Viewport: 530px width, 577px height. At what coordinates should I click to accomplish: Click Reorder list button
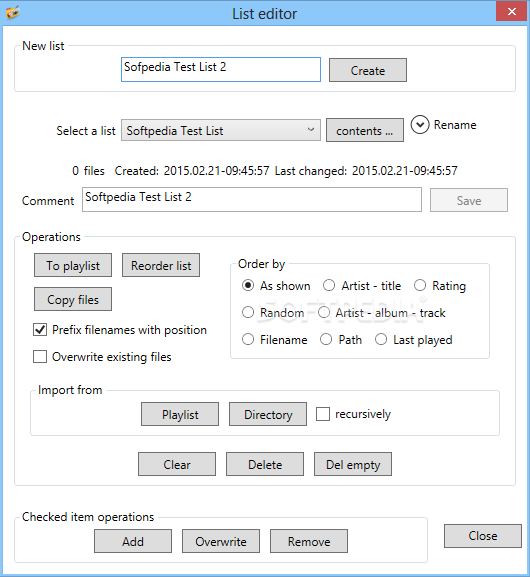[x=161, y=265]
